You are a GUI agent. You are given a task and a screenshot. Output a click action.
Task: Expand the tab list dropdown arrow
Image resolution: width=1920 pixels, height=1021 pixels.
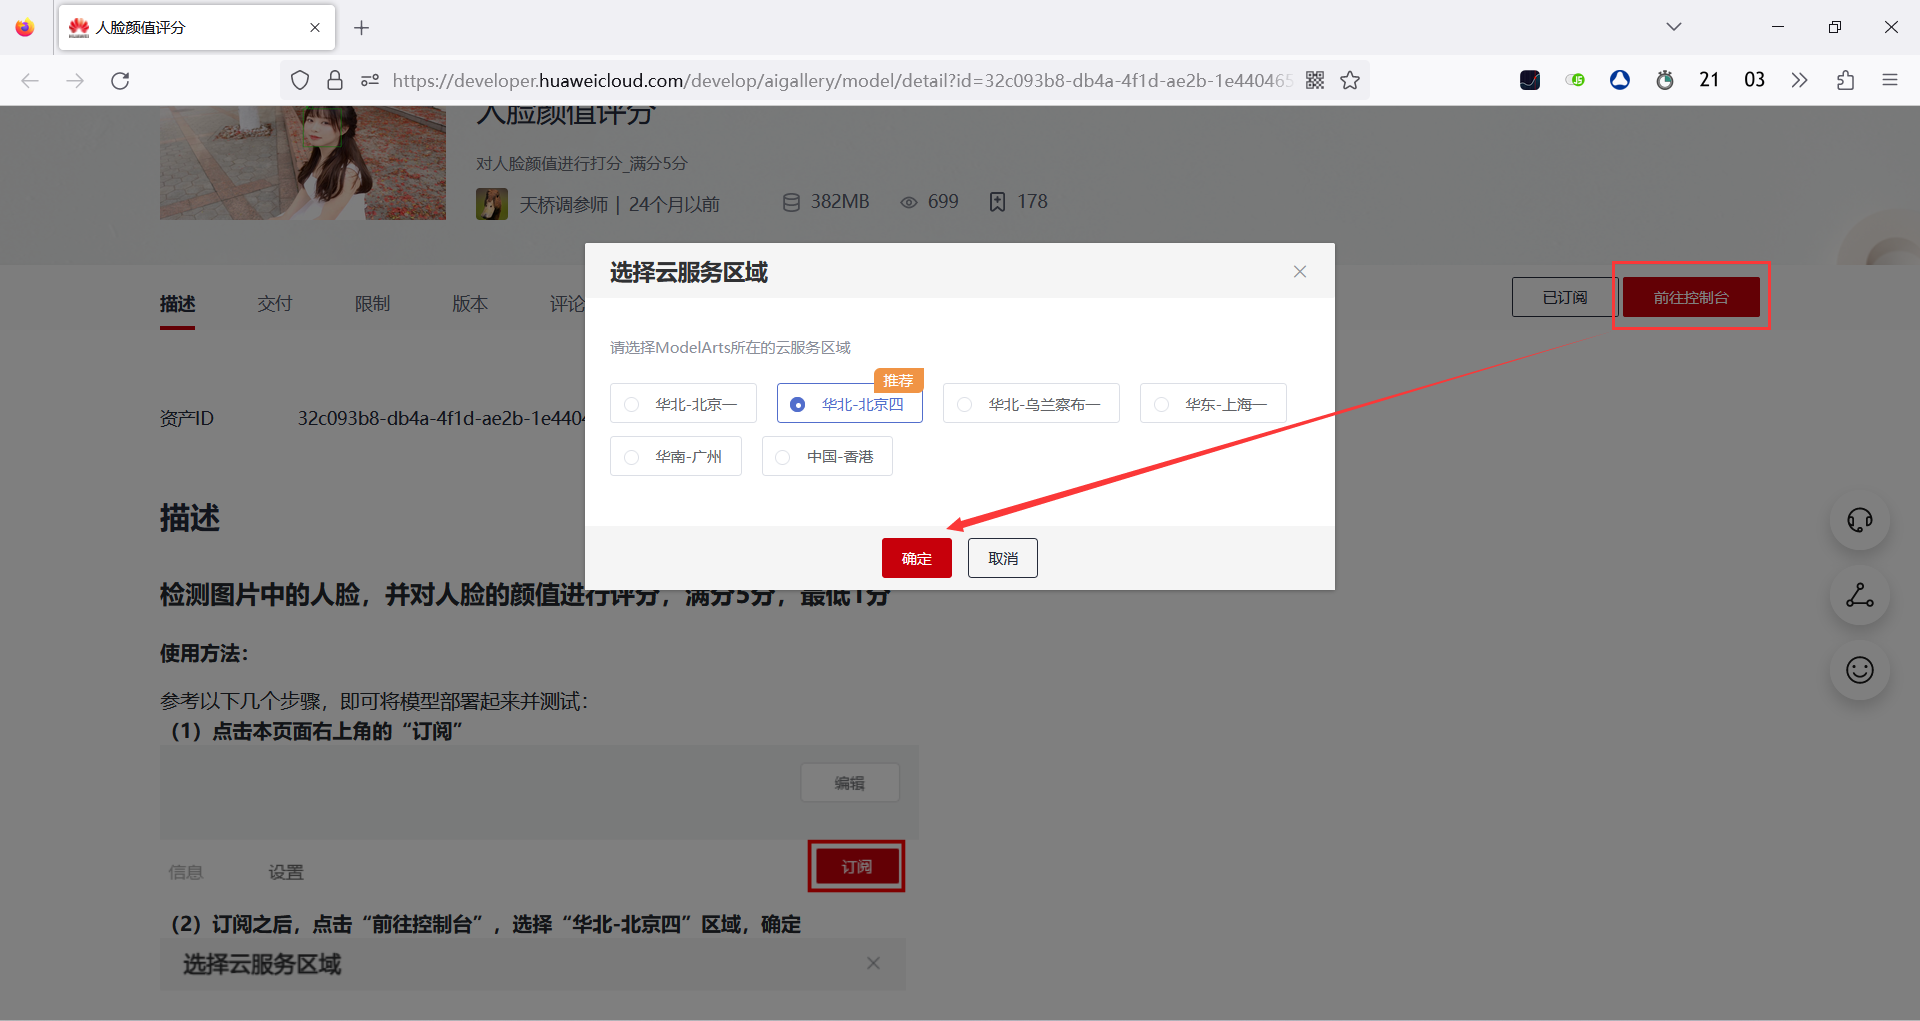coord(1673,27)
